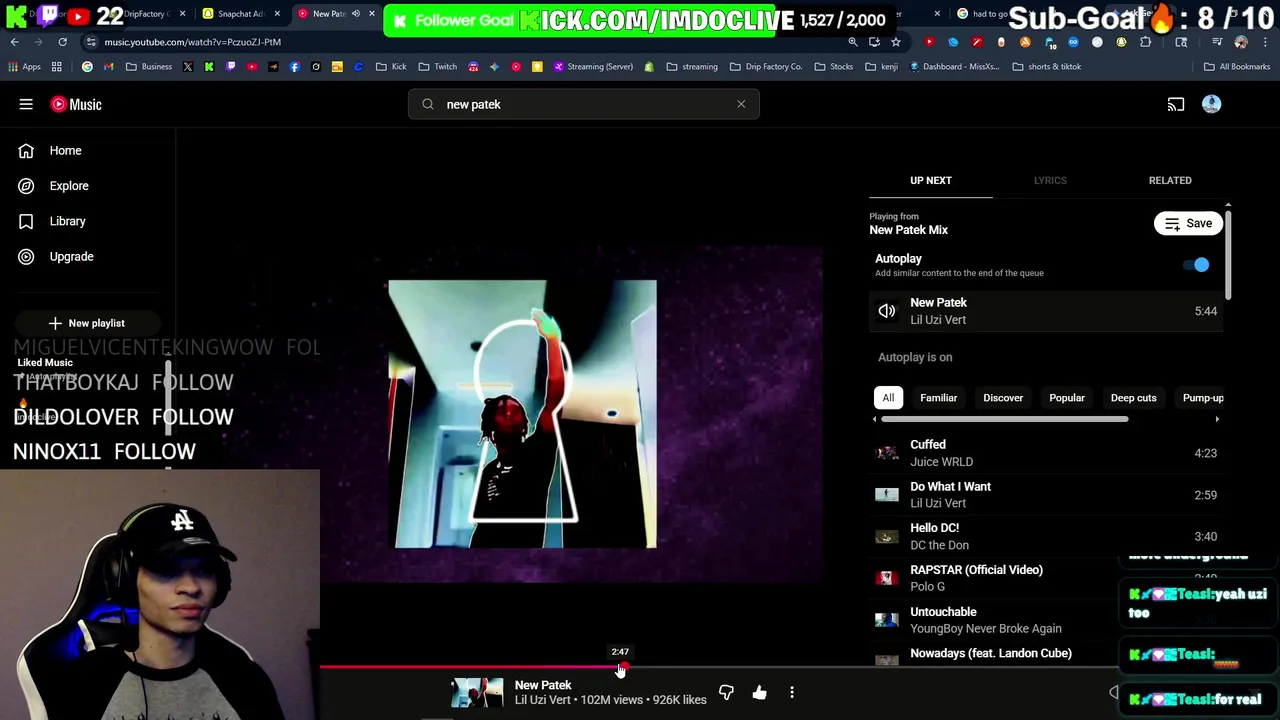Switch to the UP NEXT tab

click(931, 180)
